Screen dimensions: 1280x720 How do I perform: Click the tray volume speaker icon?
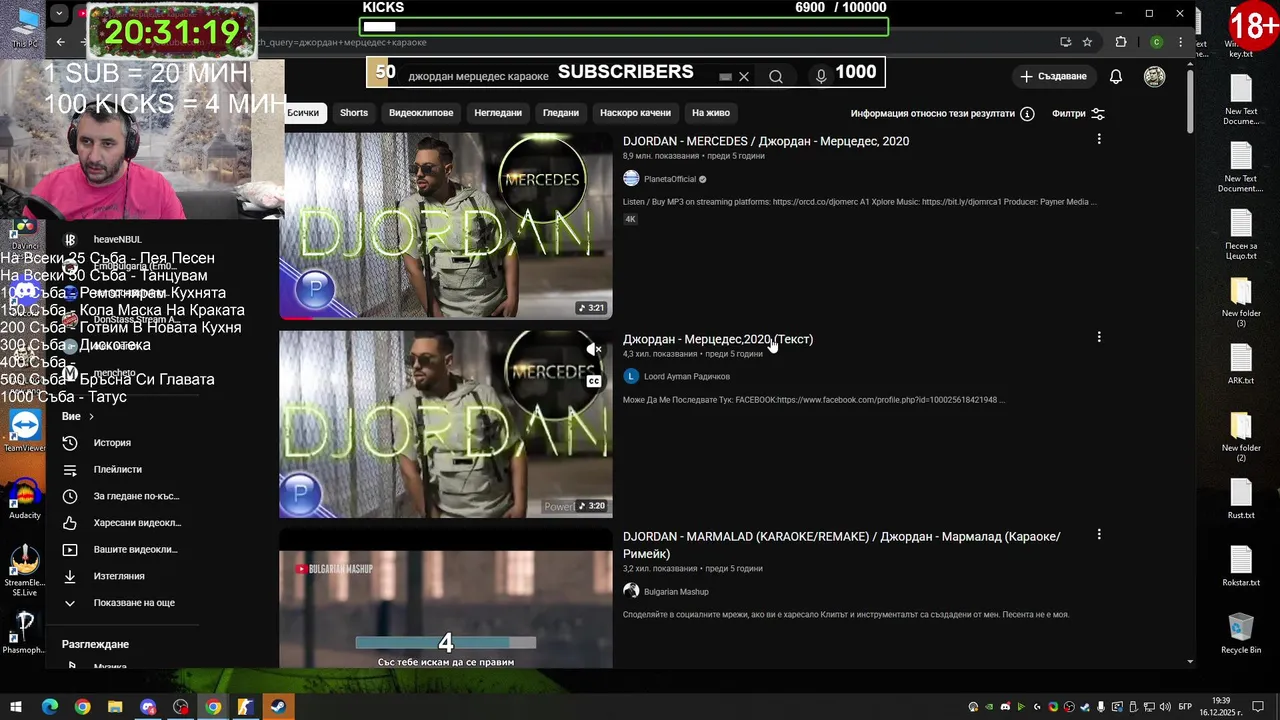[1165, 707]
